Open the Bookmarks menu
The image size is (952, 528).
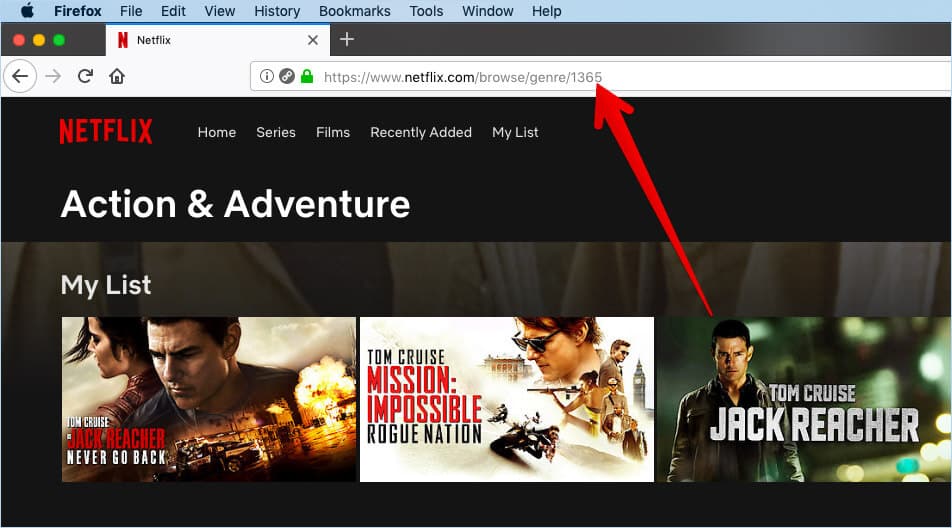pyautogui.click(x=355, y=11)
